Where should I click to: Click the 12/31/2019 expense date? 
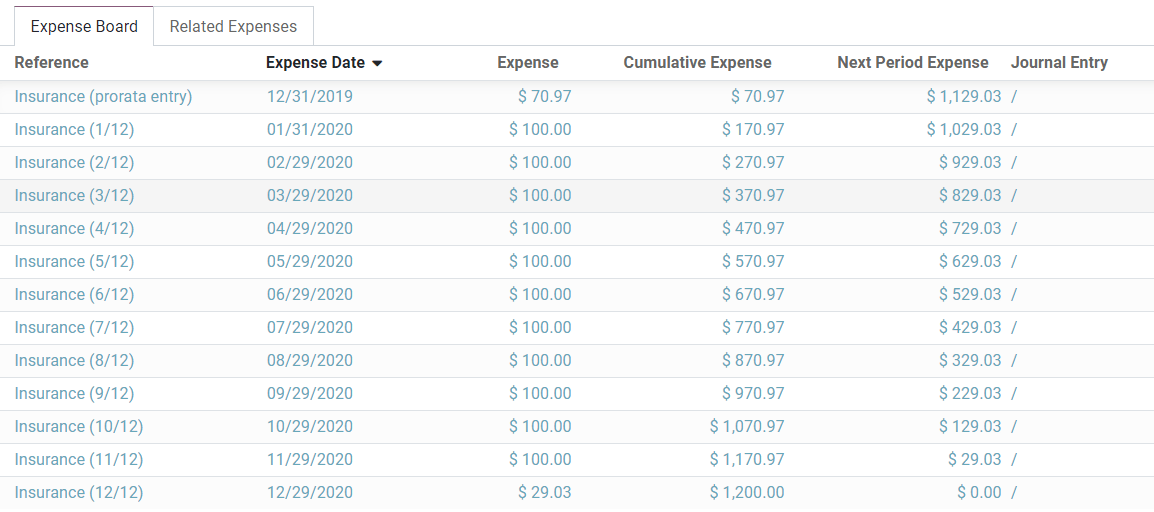[x=309, y=97]
